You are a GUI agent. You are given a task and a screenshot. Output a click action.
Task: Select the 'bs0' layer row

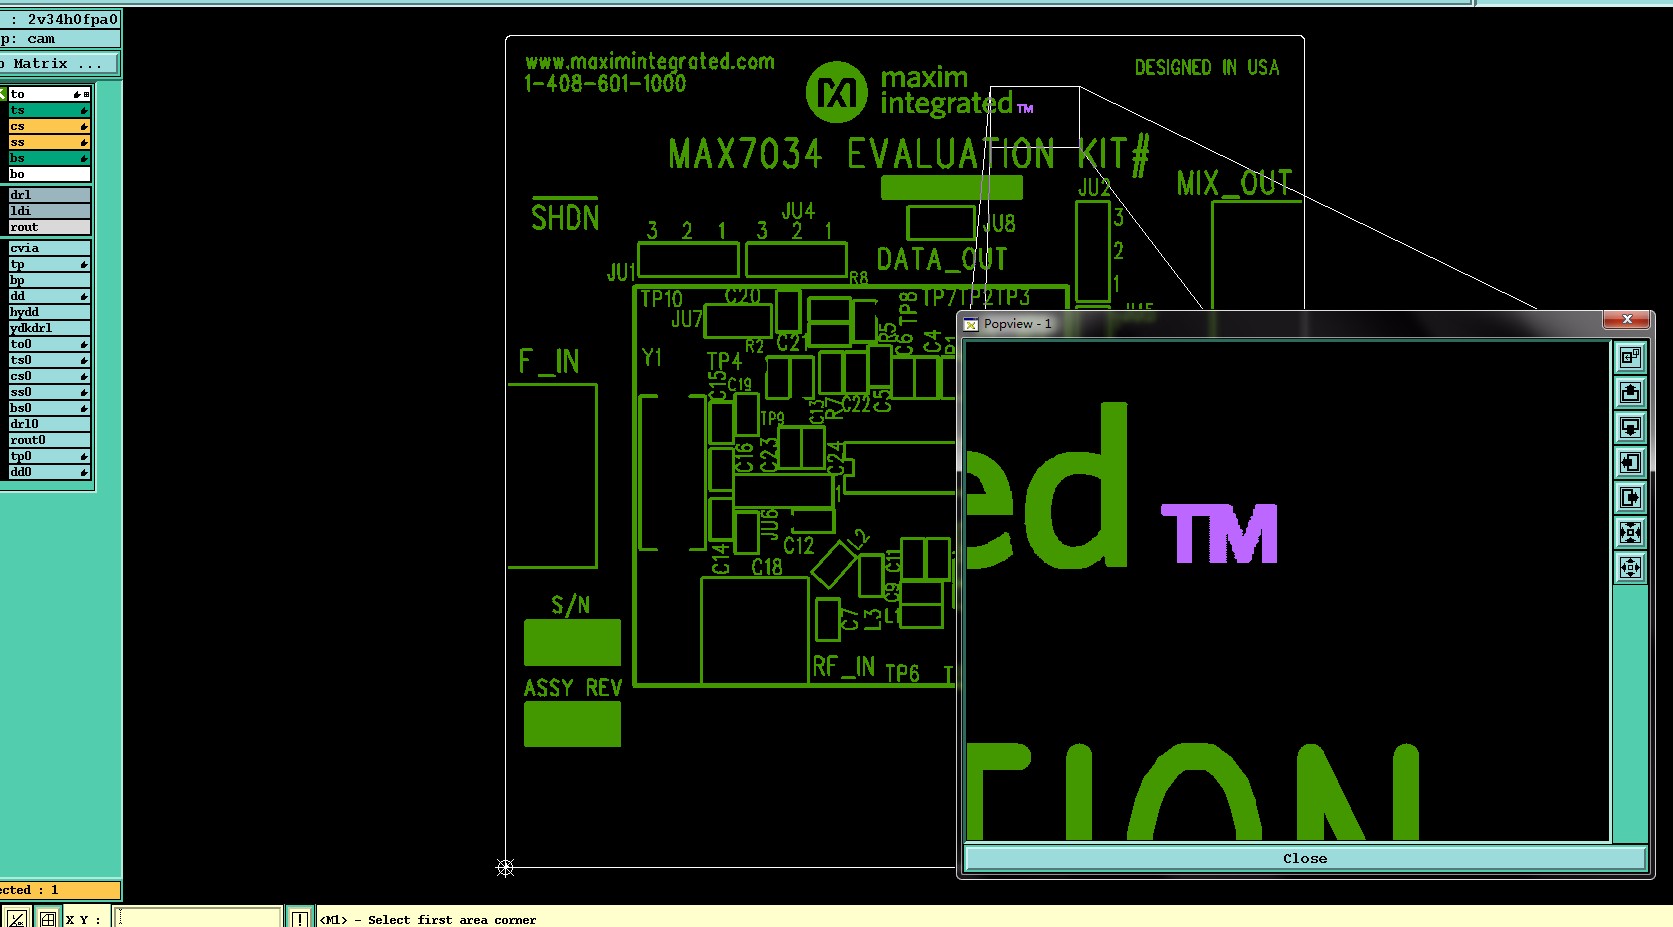[x=49, y=408]
